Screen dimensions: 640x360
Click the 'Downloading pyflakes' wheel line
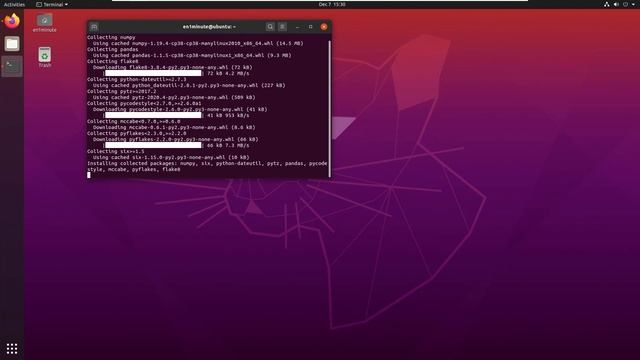pos(176,139)
